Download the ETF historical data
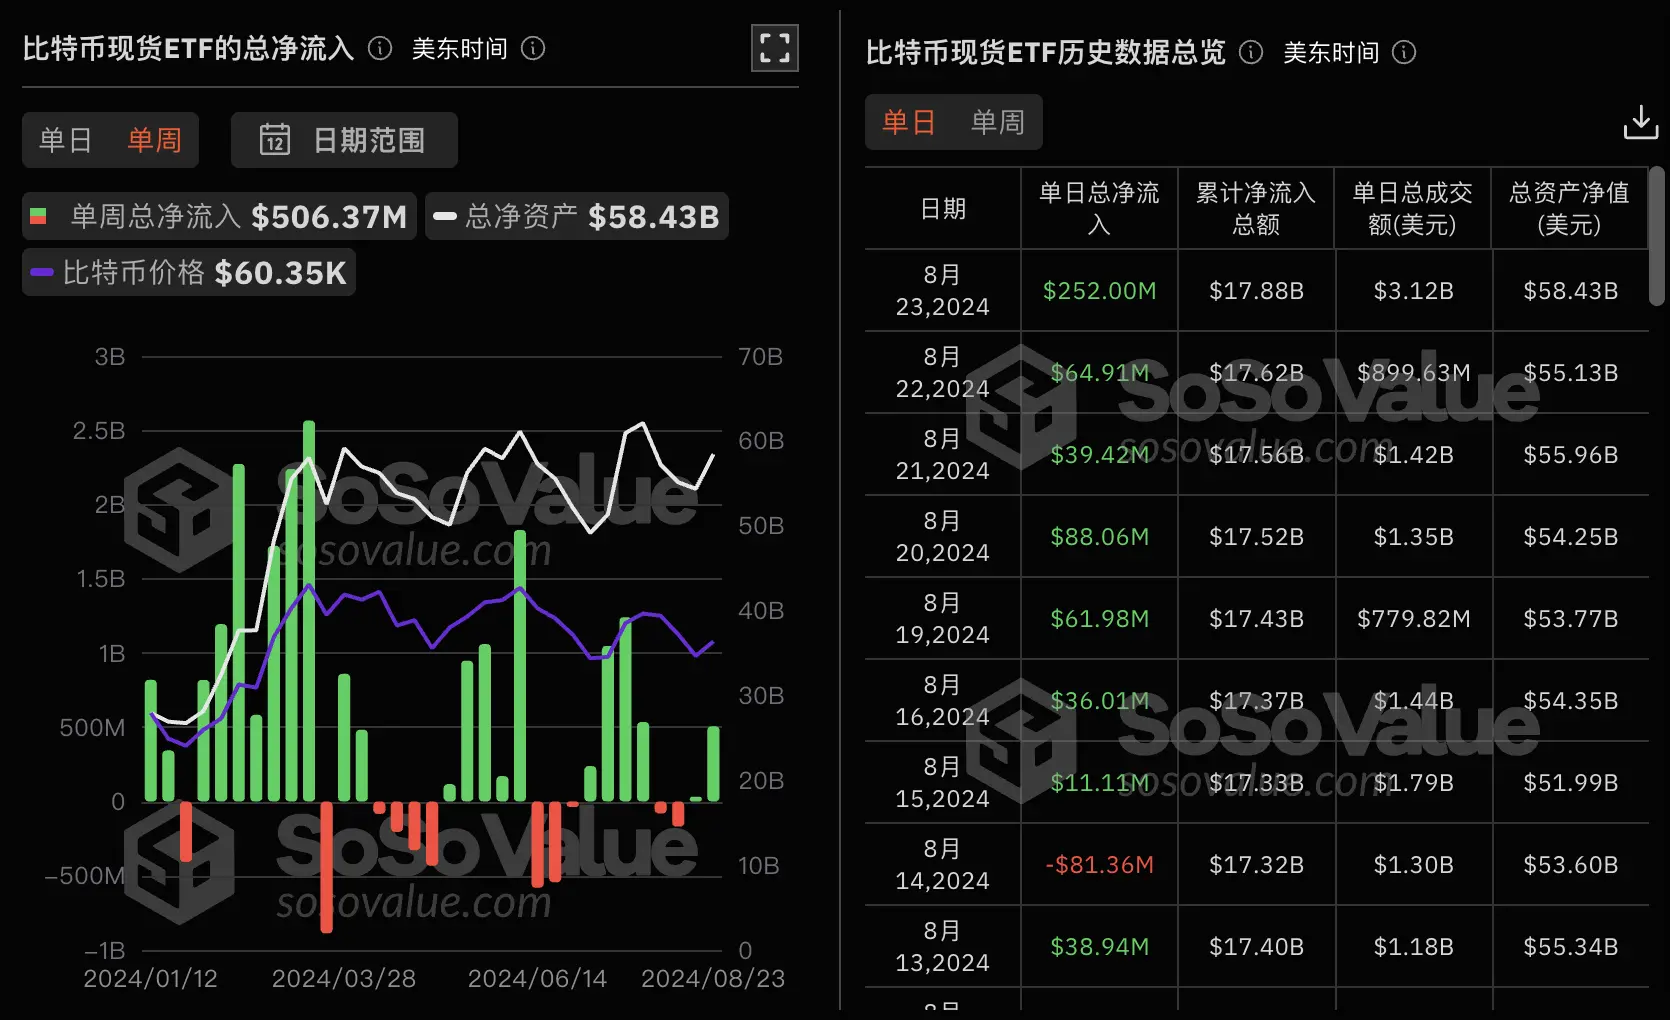The height and width of the screenshot is (1020, 1670). pyautogui.click(x=1640, y=124)
